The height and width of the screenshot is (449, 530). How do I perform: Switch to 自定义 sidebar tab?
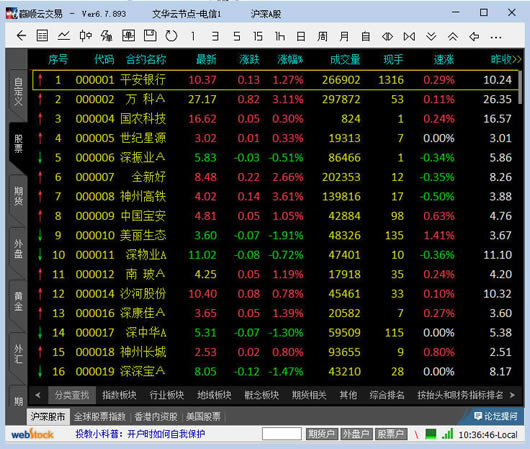click(17, 92)
